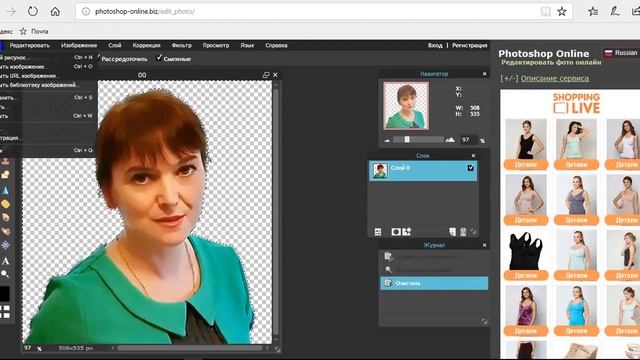Click the Регистрация link
Screen dimensions: 640x360
click(469, 45)
